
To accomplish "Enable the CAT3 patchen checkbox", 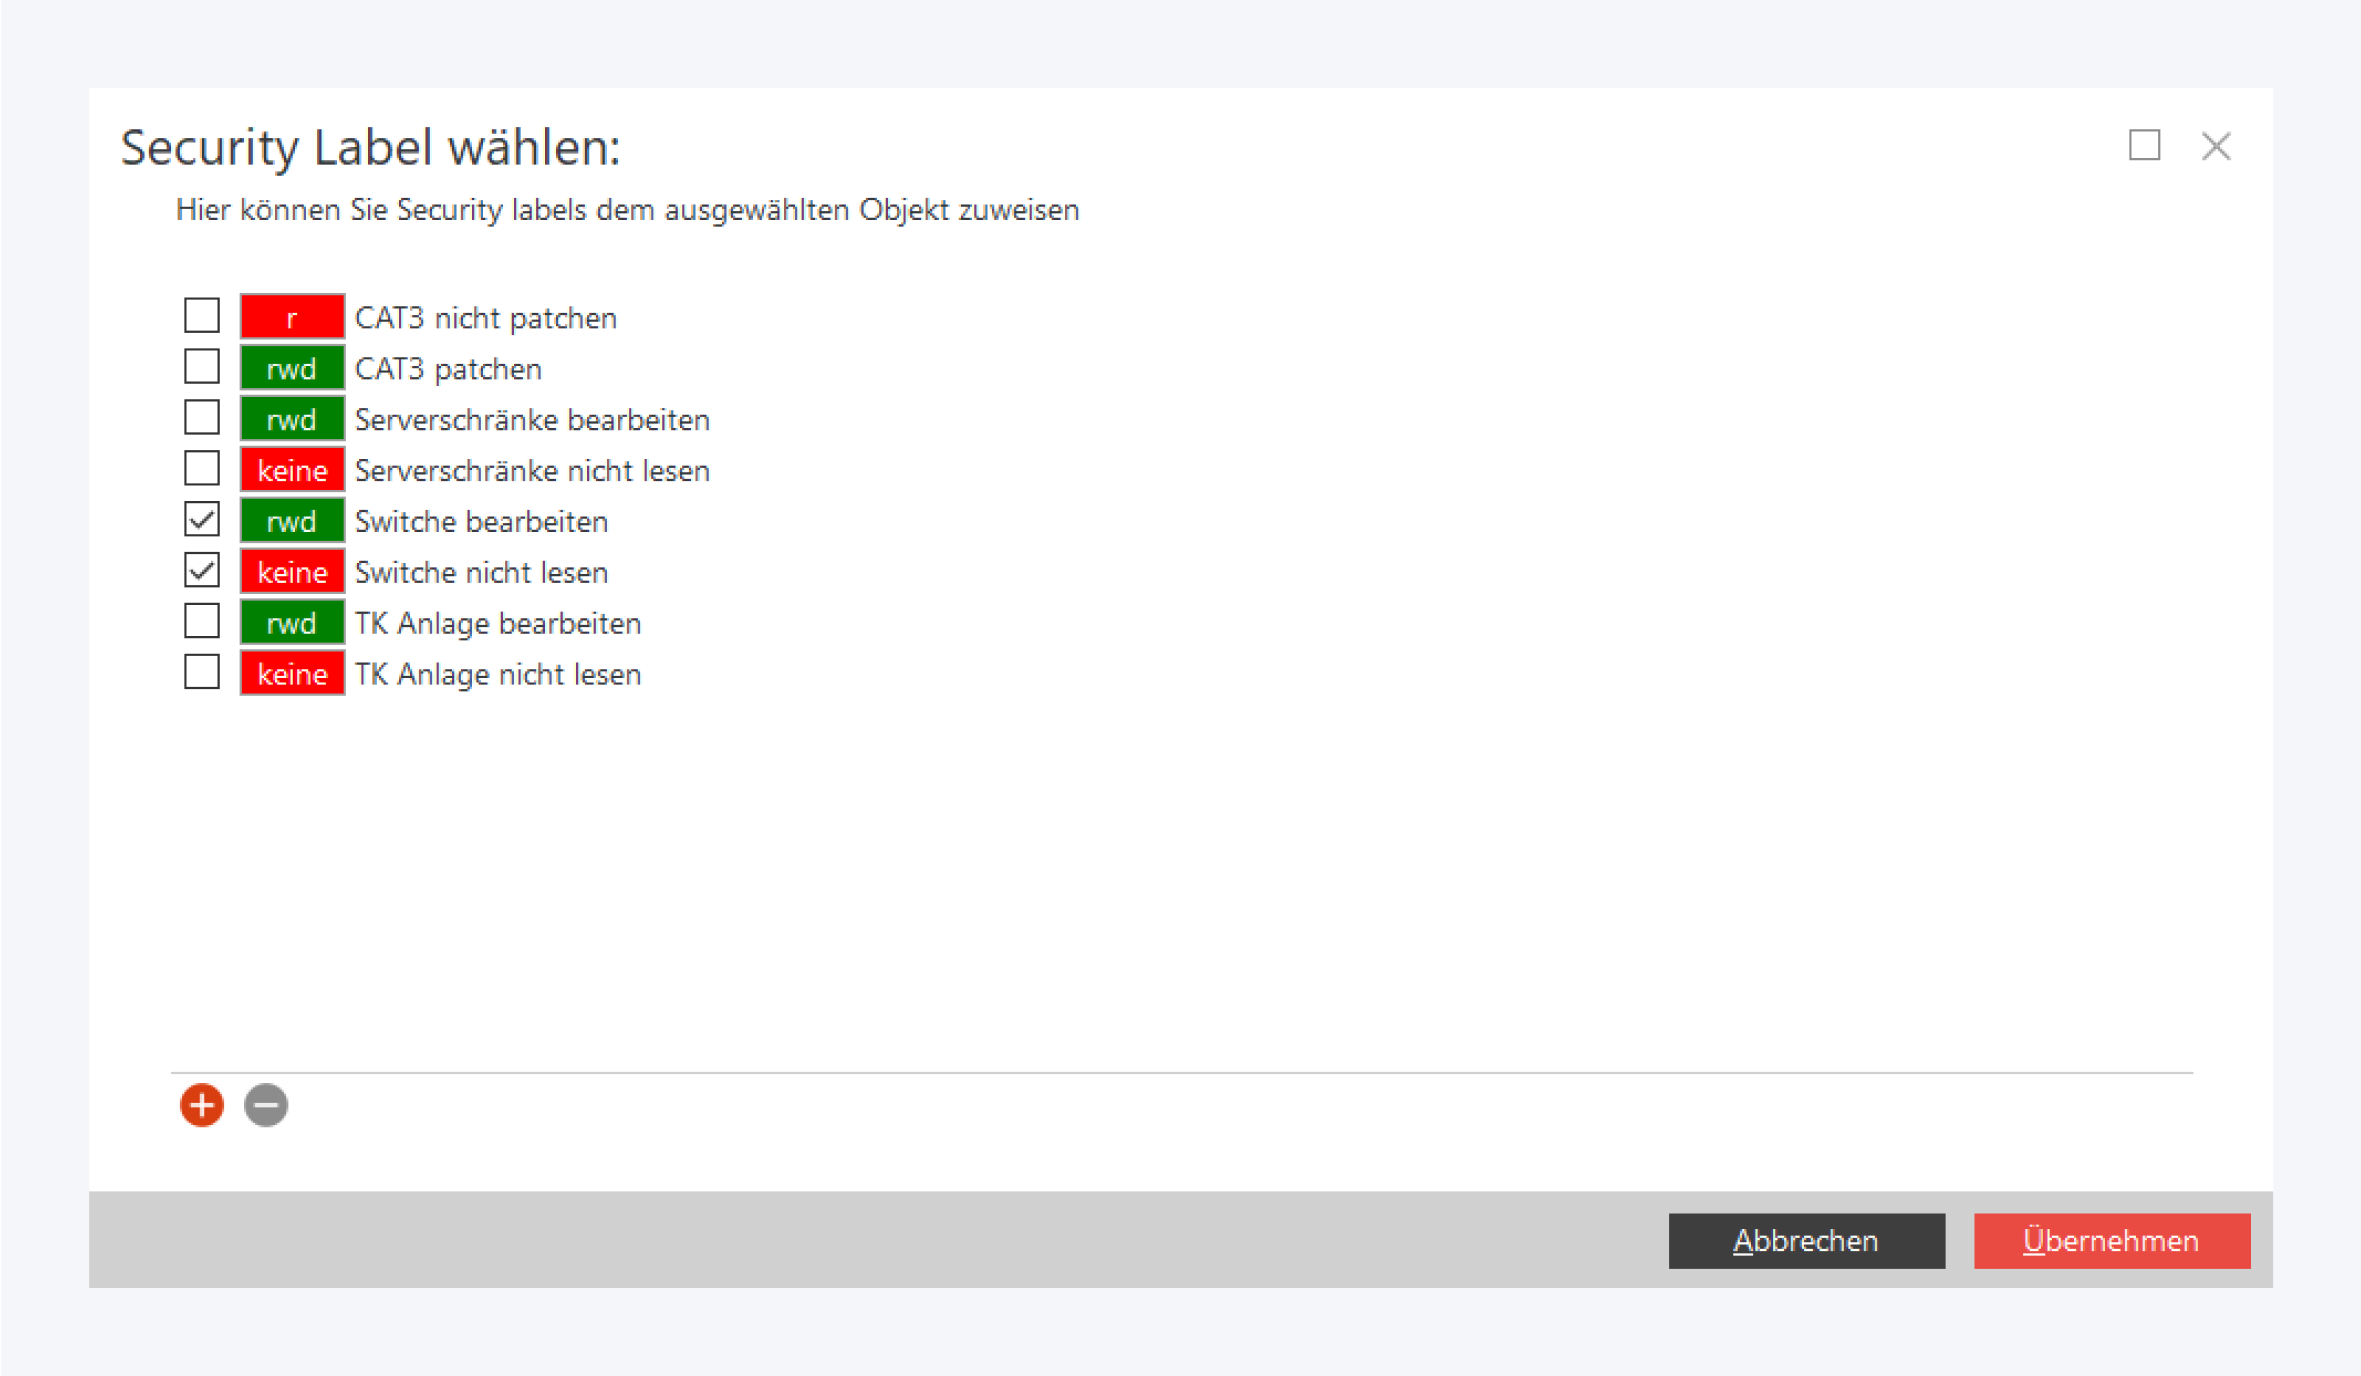I will [202, 367].
